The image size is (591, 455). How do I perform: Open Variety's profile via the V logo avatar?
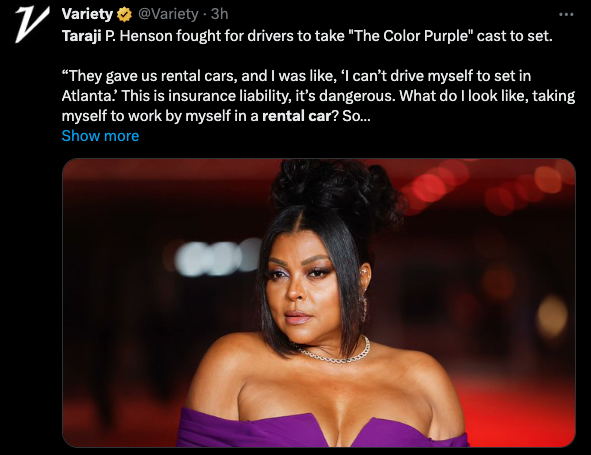[32, 24]
